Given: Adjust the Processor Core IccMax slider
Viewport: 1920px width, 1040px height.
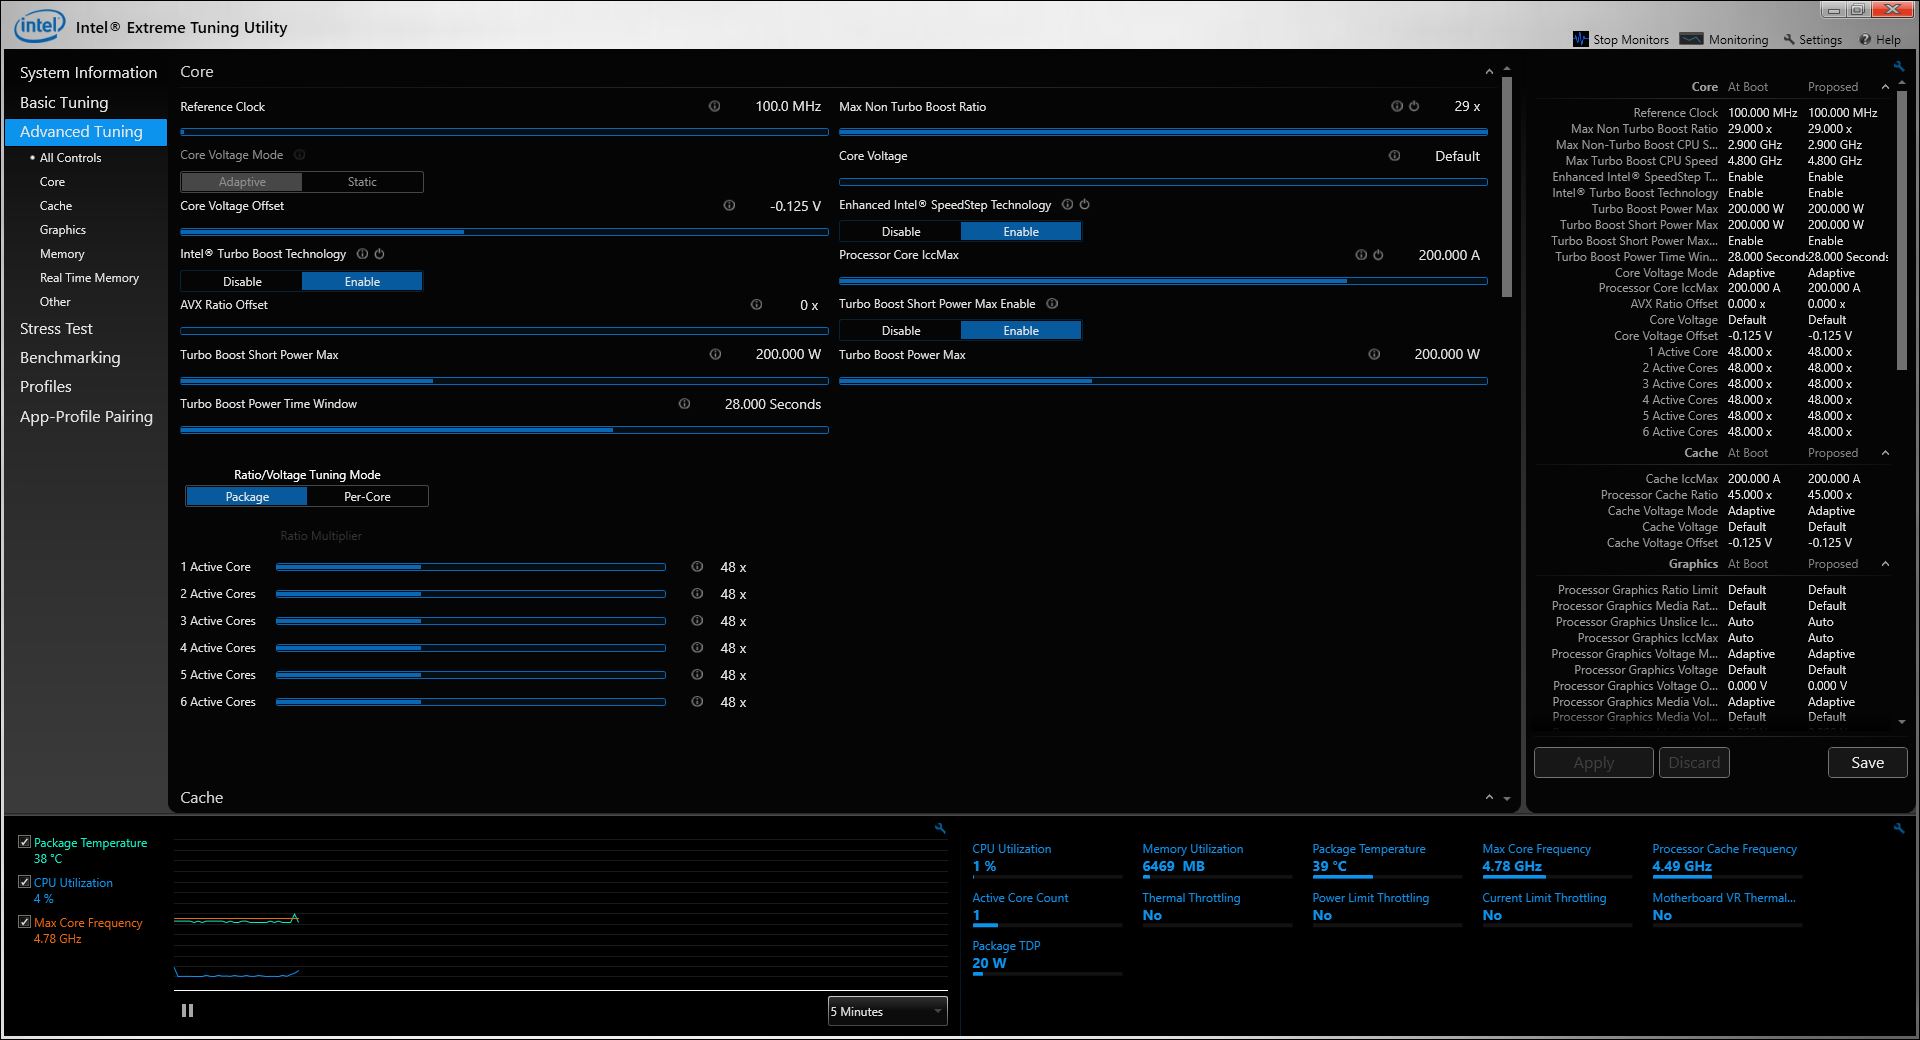Looking at the screenshot, I should (x=1163, y=281).
